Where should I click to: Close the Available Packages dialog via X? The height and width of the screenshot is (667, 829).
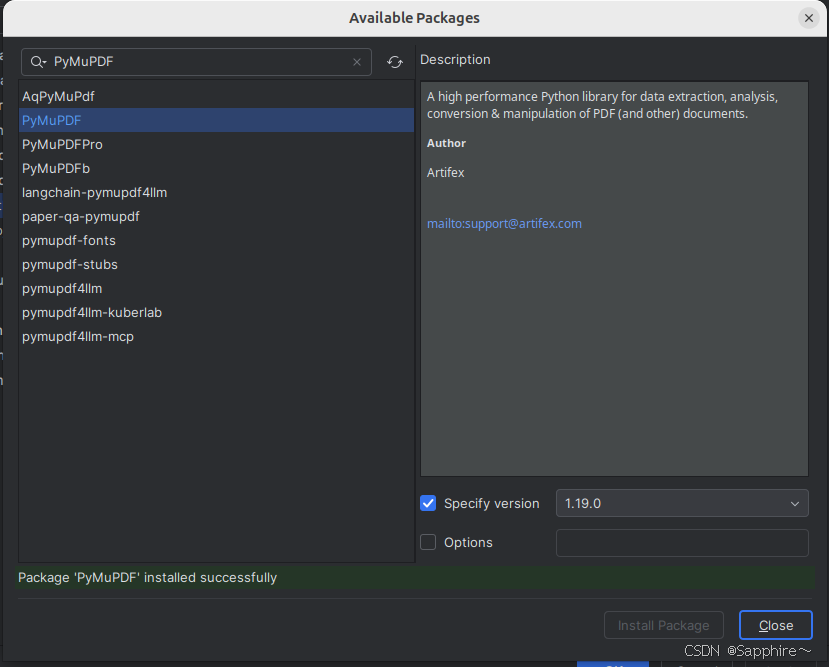pyautogui.click(x=808, y=18)
